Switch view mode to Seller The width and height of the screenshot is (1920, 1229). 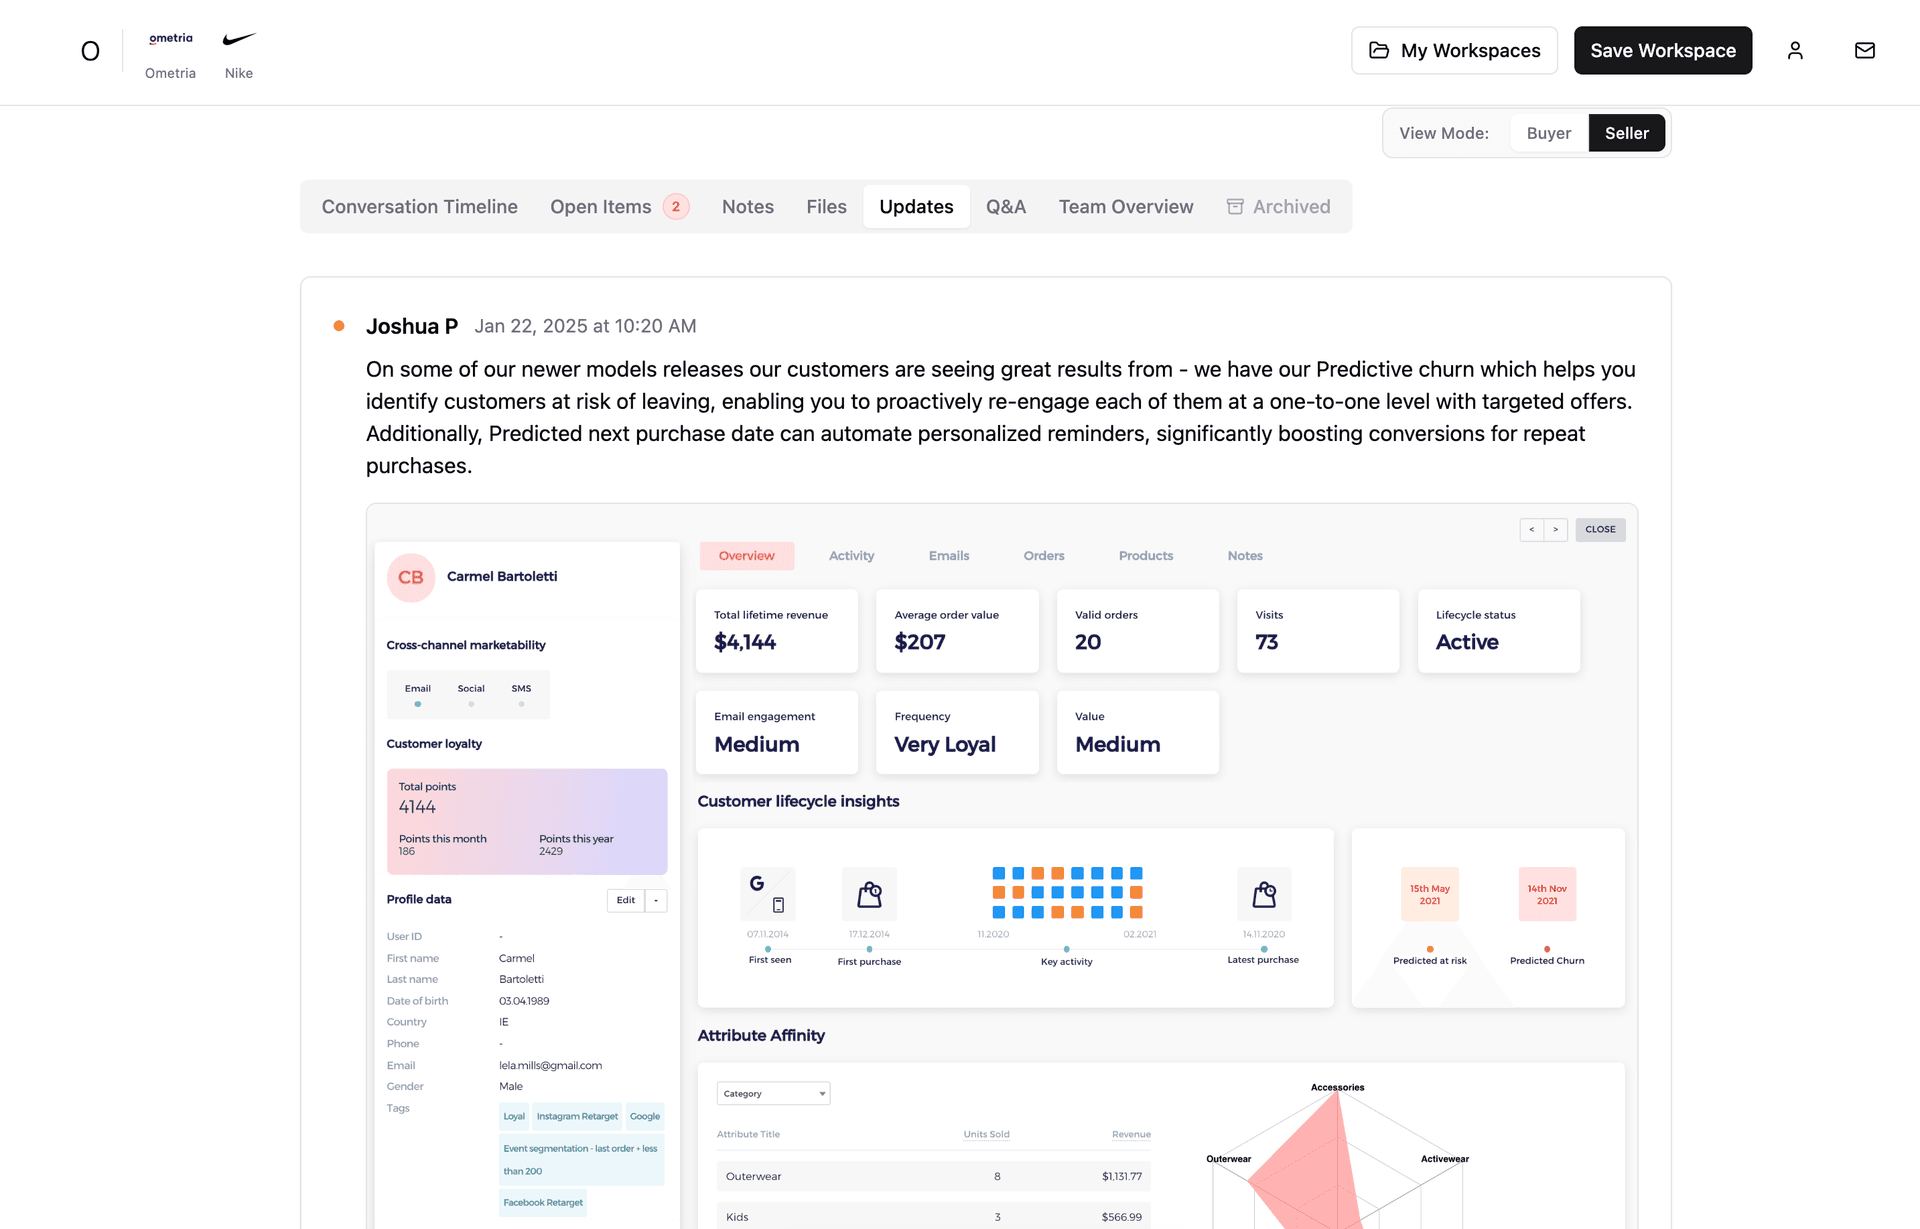click(x=1626, y=133)
